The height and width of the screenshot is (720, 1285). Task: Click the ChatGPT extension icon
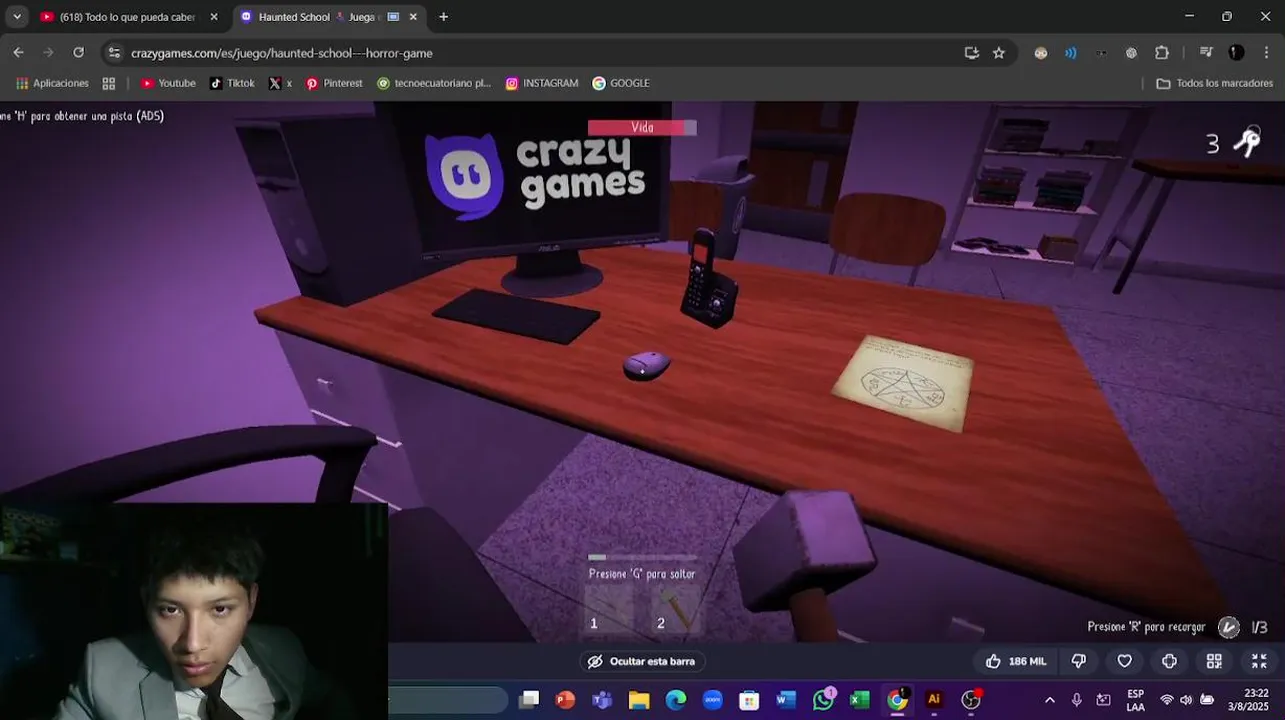[x=1131, y=53]
